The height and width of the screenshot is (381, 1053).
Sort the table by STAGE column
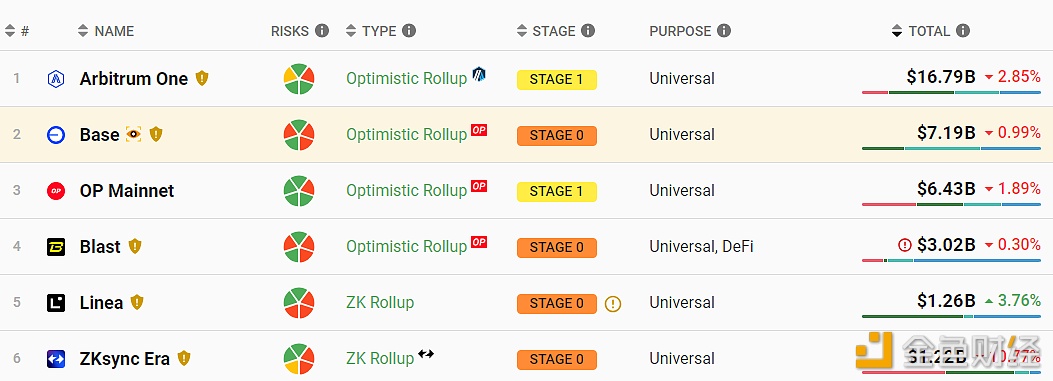547,31
